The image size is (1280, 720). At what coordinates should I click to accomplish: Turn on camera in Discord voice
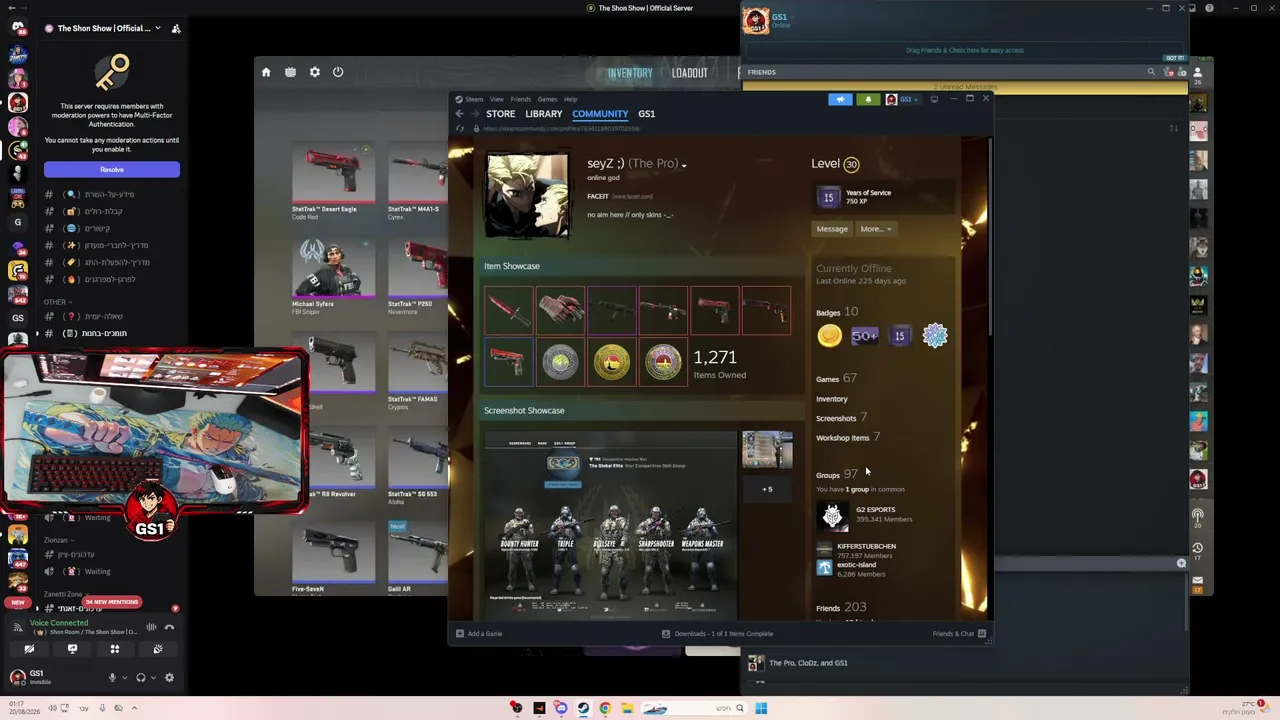click(29, 650)
